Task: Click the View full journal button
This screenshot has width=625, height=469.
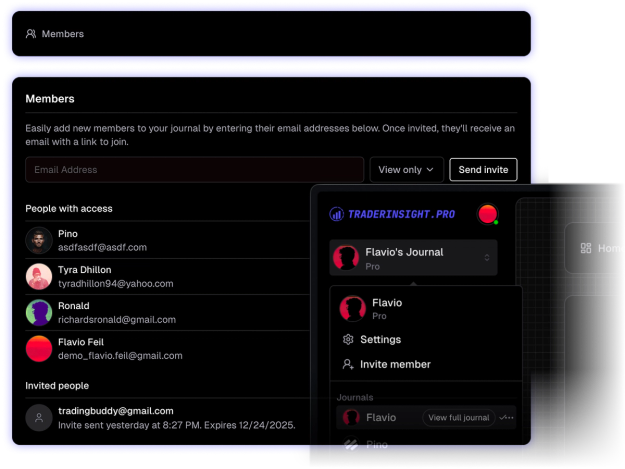Action: click(459, 418)
